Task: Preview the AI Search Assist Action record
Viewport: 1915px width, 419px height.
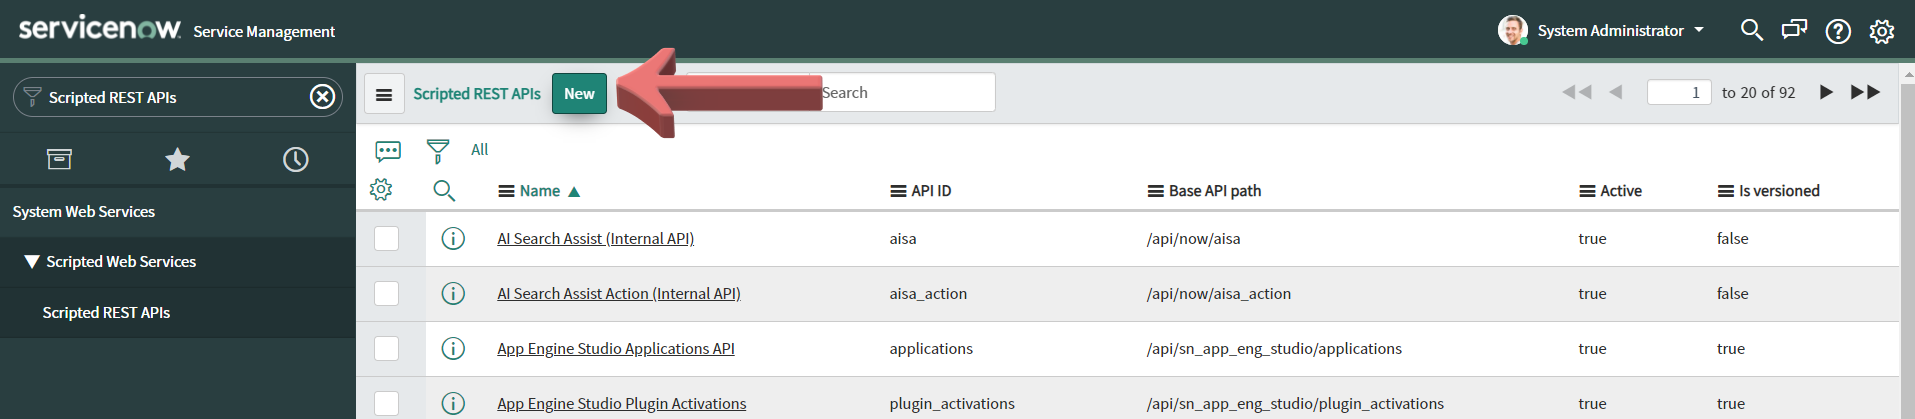Action: pos(453,293)
